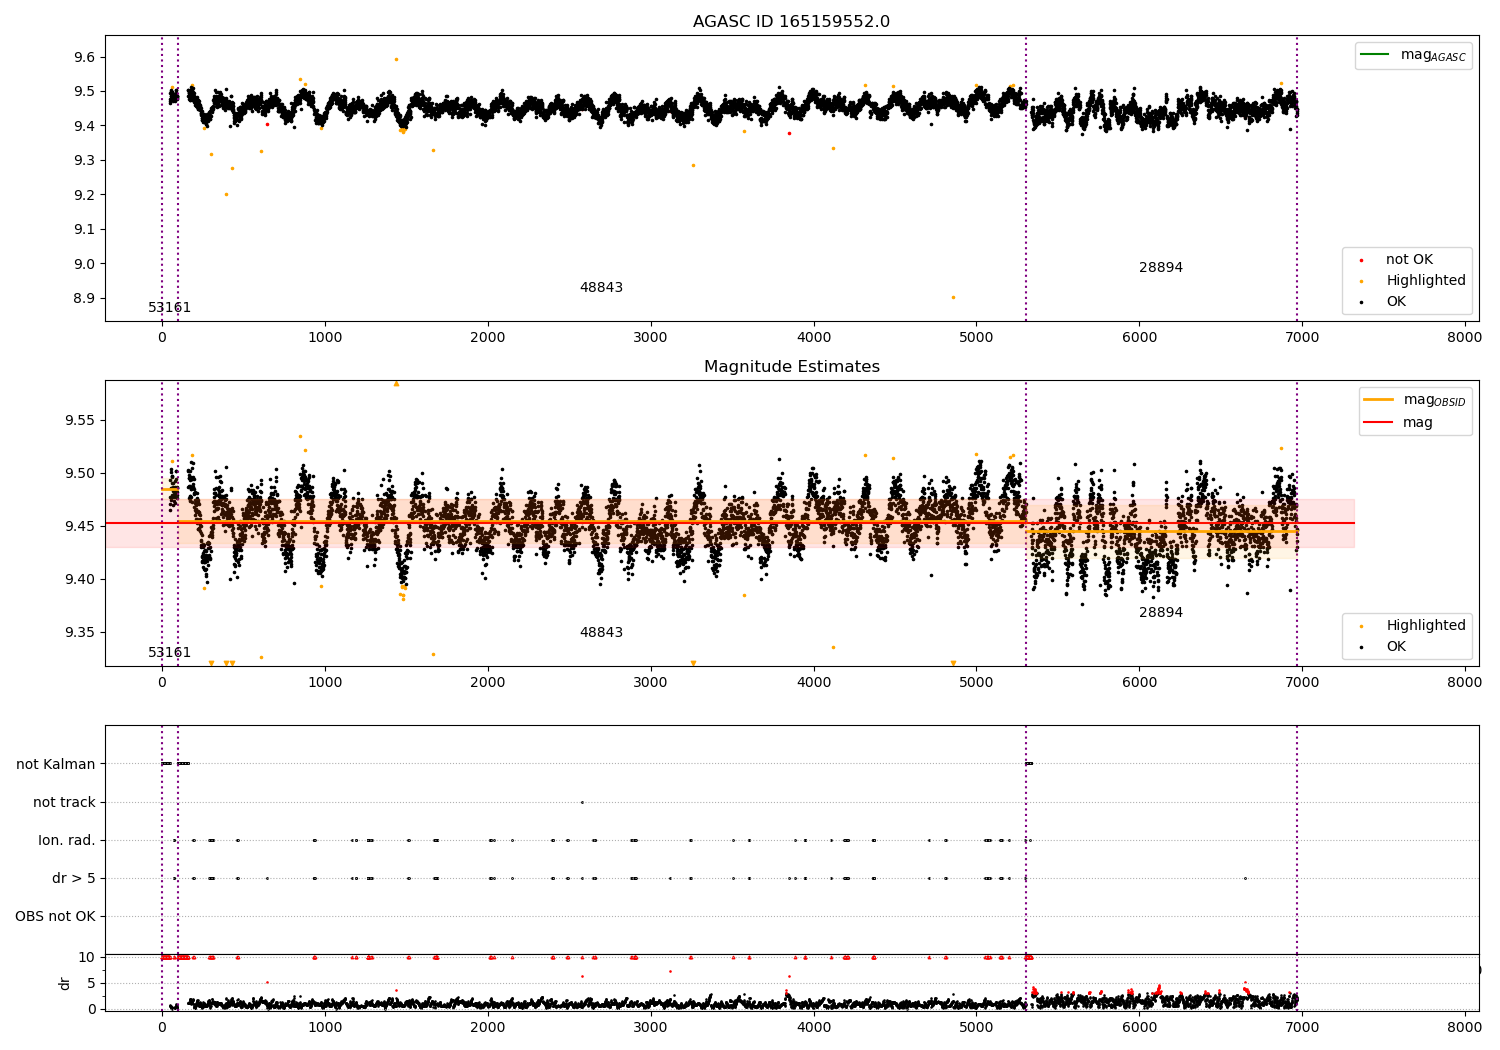Click the 9.40 y-tick in the middle plot
Viewport: 1500px width, 1050px height.
coord(79,580)
